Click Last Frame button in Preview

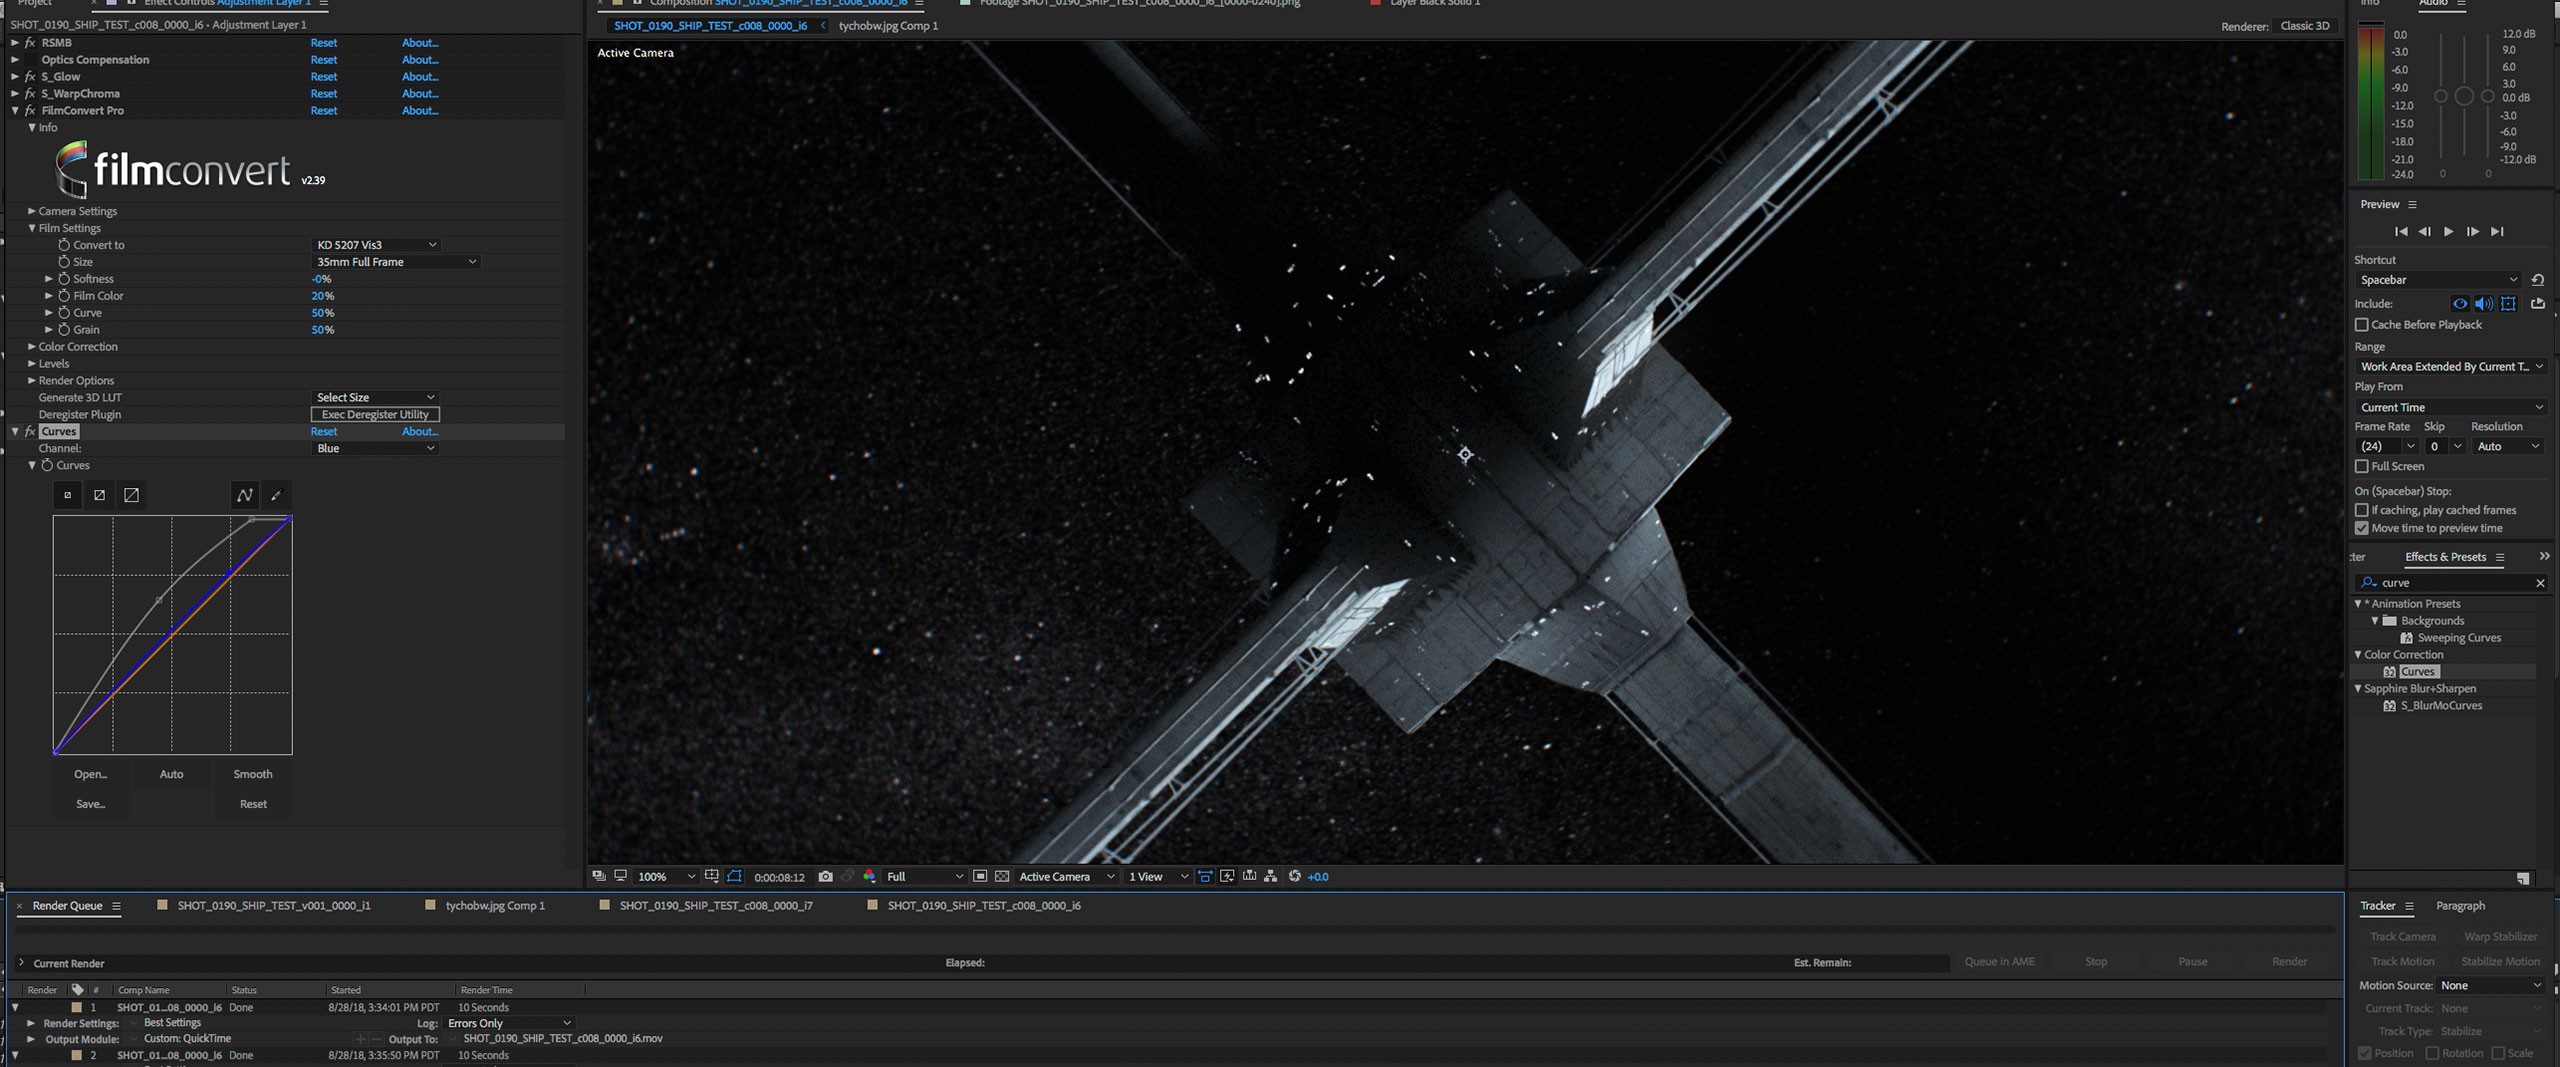coord(2497,232)
